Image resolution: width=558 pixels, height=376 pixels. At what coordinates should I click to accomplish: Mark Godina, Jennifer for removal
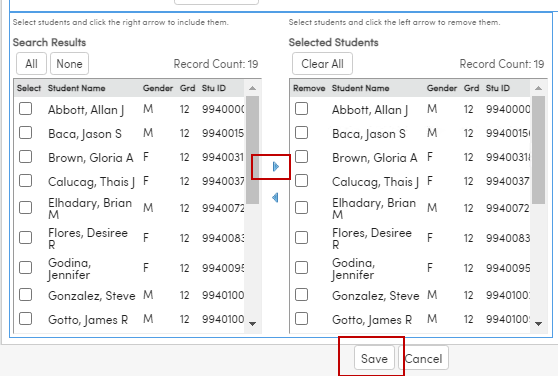301,268
